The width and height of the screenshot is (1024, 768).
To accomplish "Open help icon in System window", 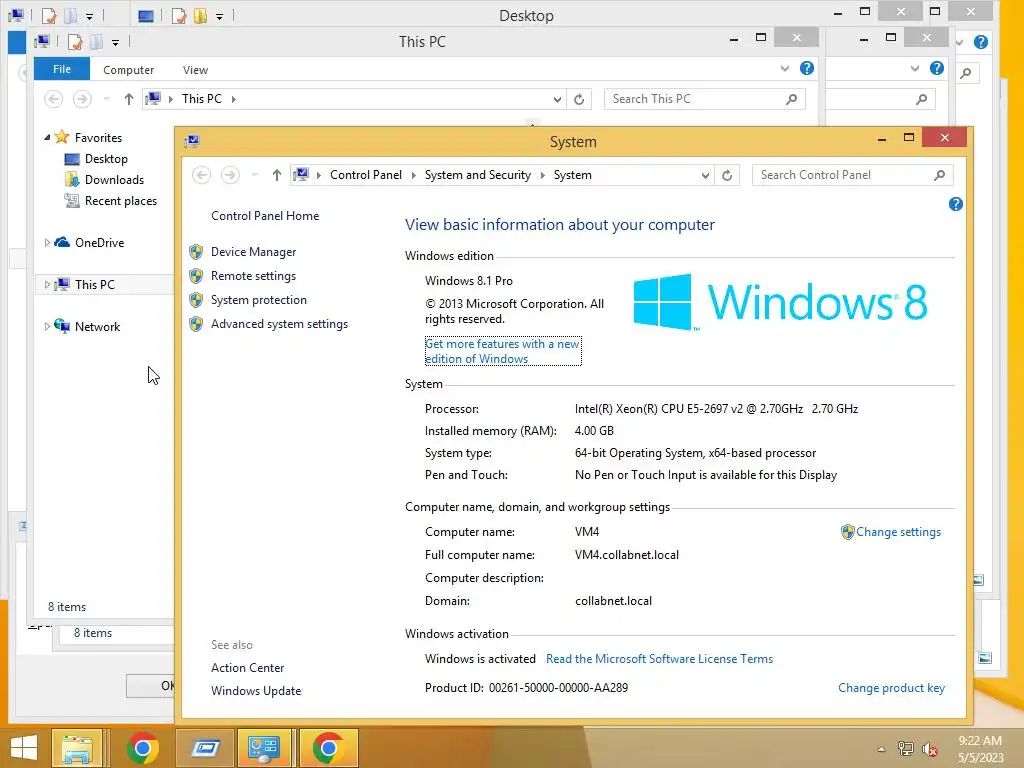I will [955, 204].
